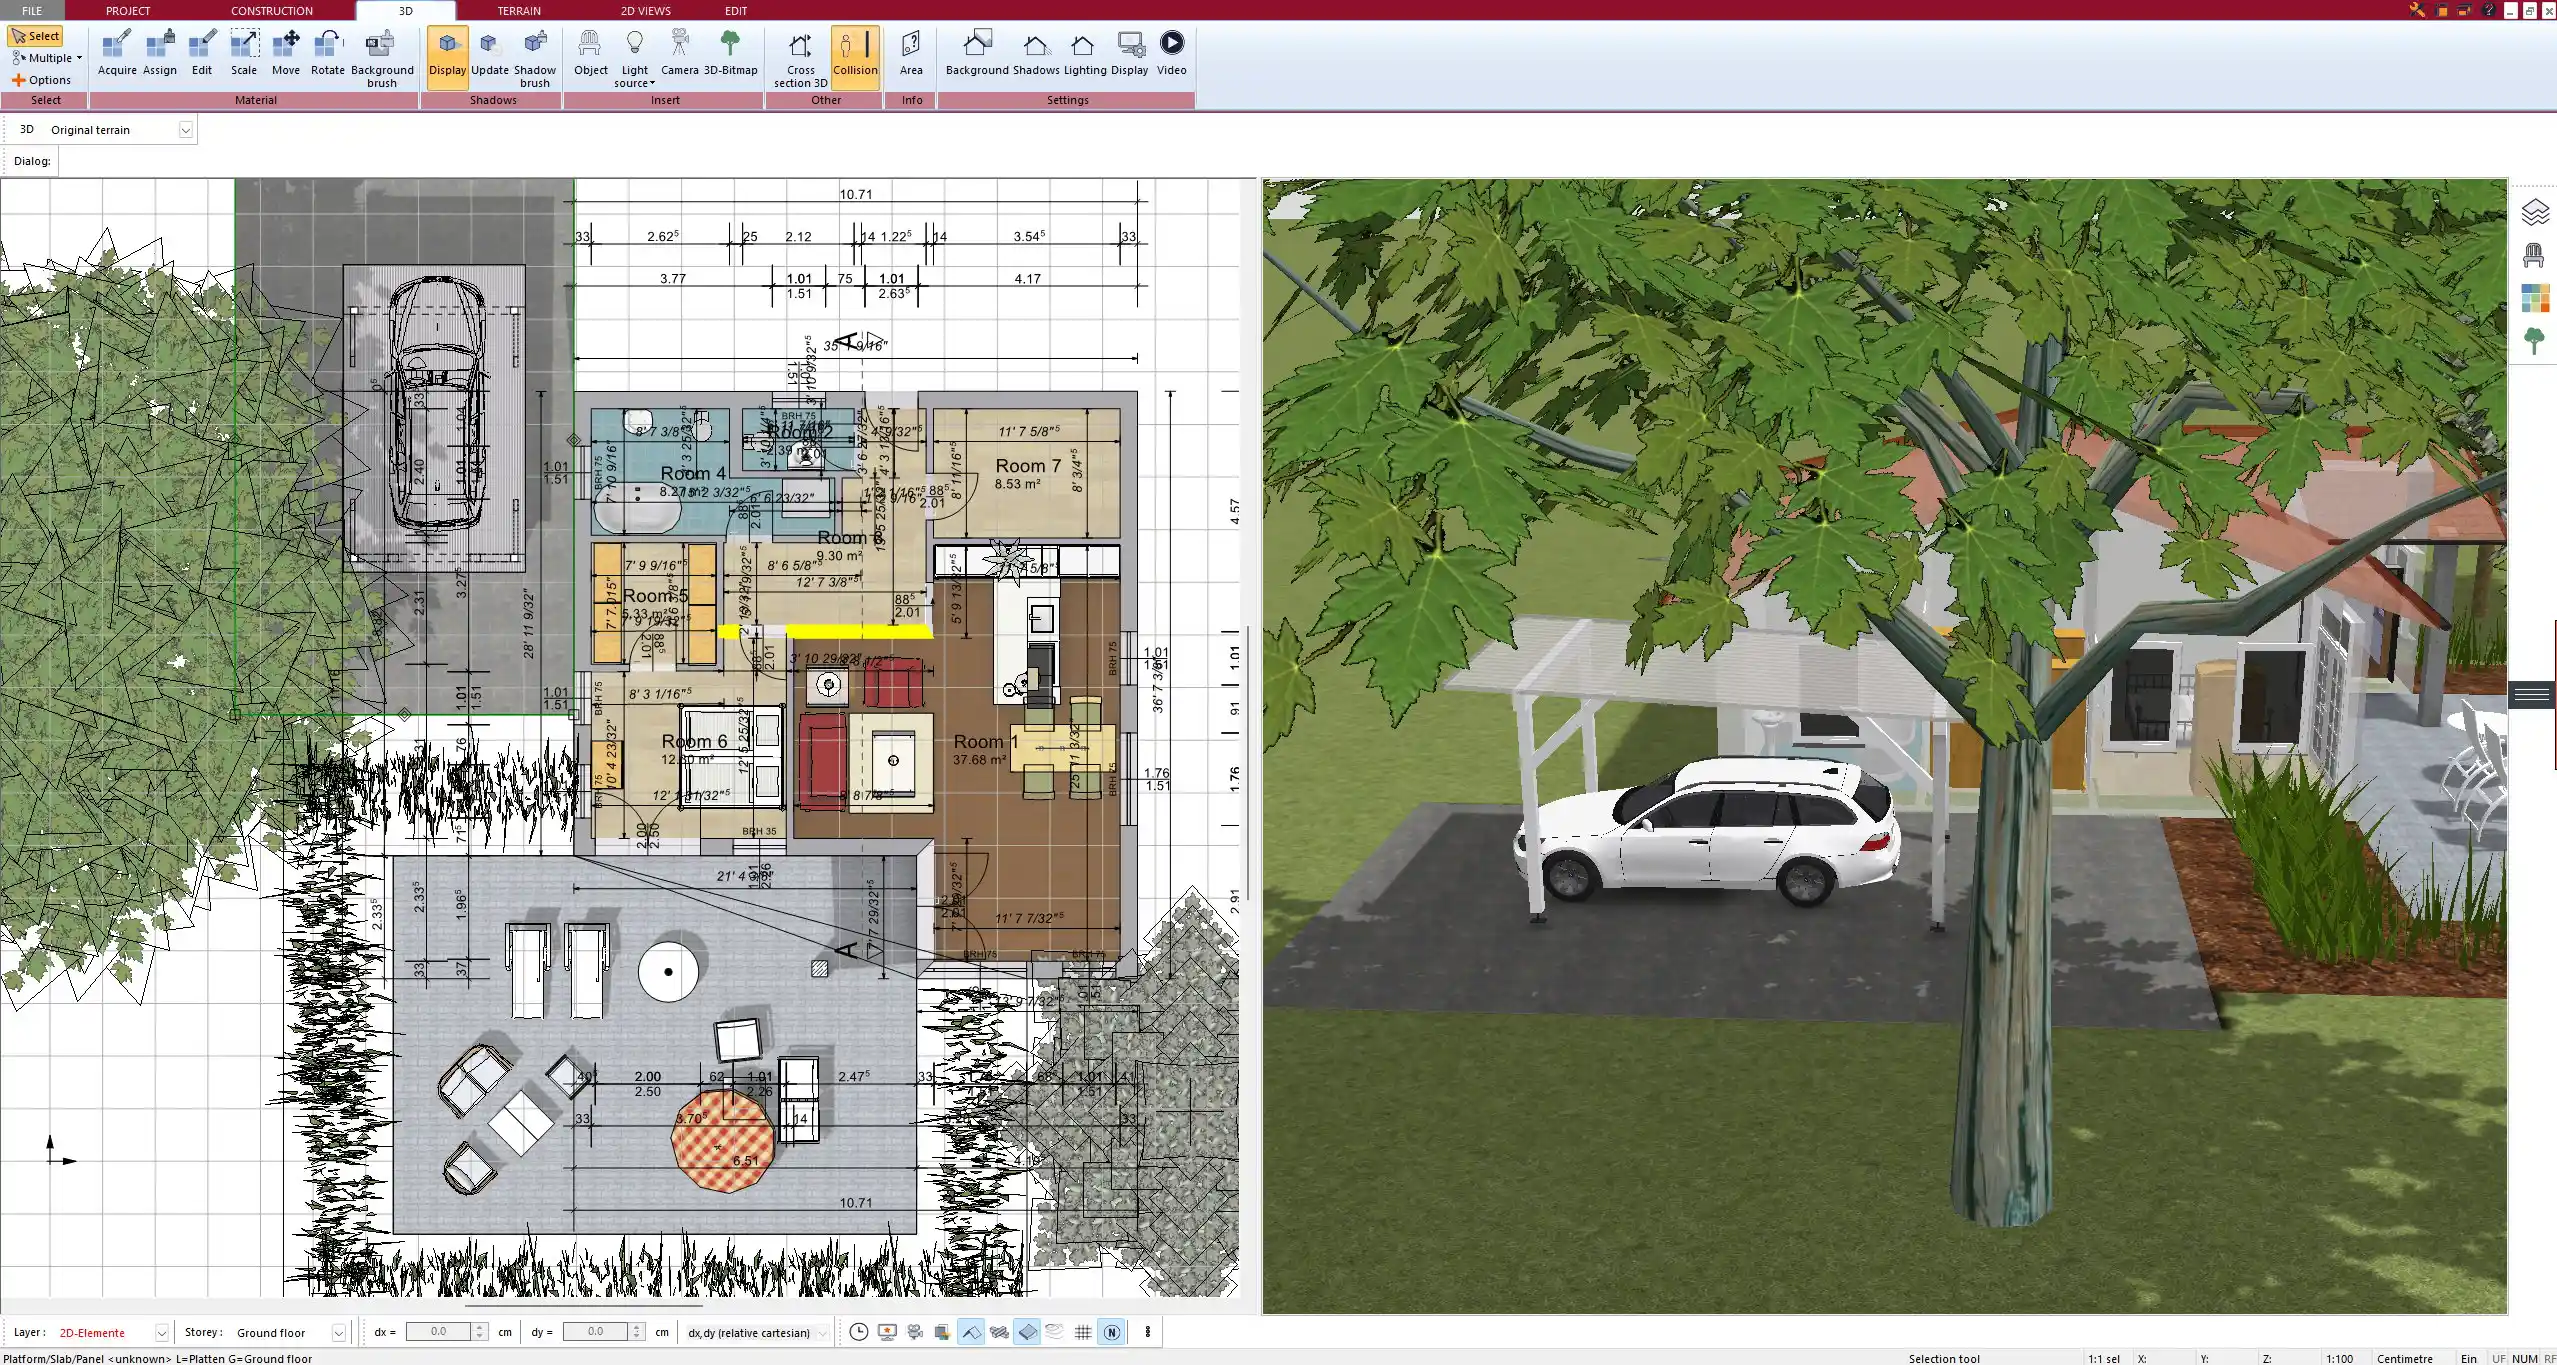Select the Rotate material tool
Image resolution: width=2557 pixels, height=1365 pixels.
(x=328, y=54)
